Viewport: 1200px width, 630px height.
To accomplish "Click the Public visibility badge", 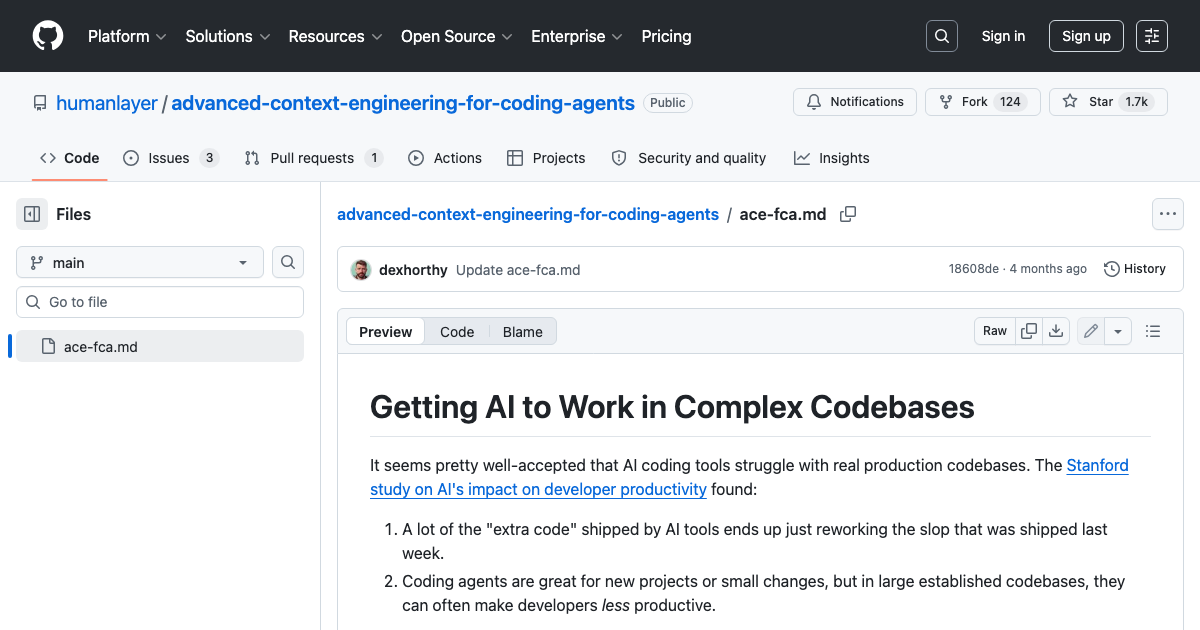I will coord(667,103).
